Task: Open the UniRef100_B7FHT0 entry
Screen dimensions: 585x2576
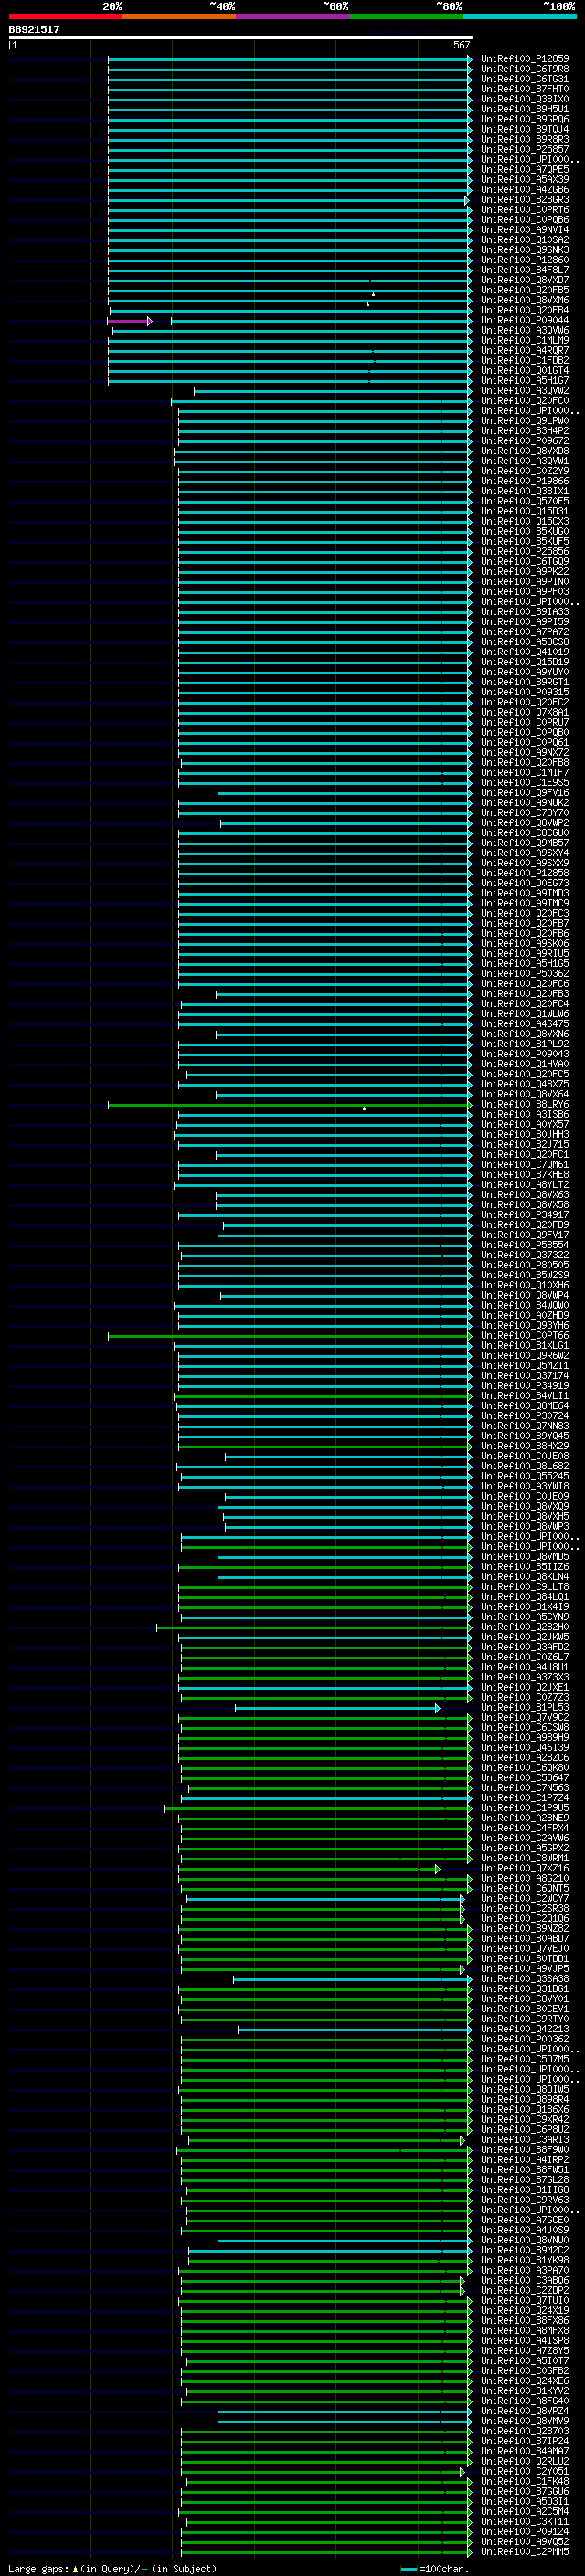Action: pyautogui.click(x=524, y=89)
